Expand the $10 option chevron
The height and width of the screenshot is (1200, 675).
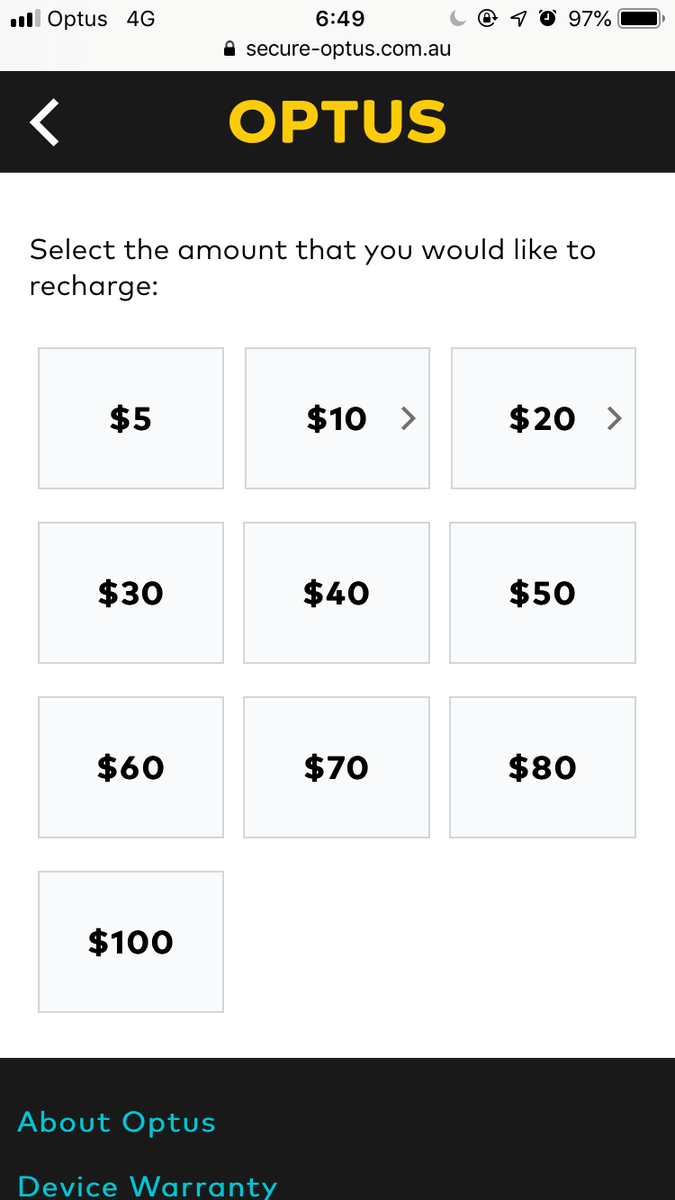407,419
